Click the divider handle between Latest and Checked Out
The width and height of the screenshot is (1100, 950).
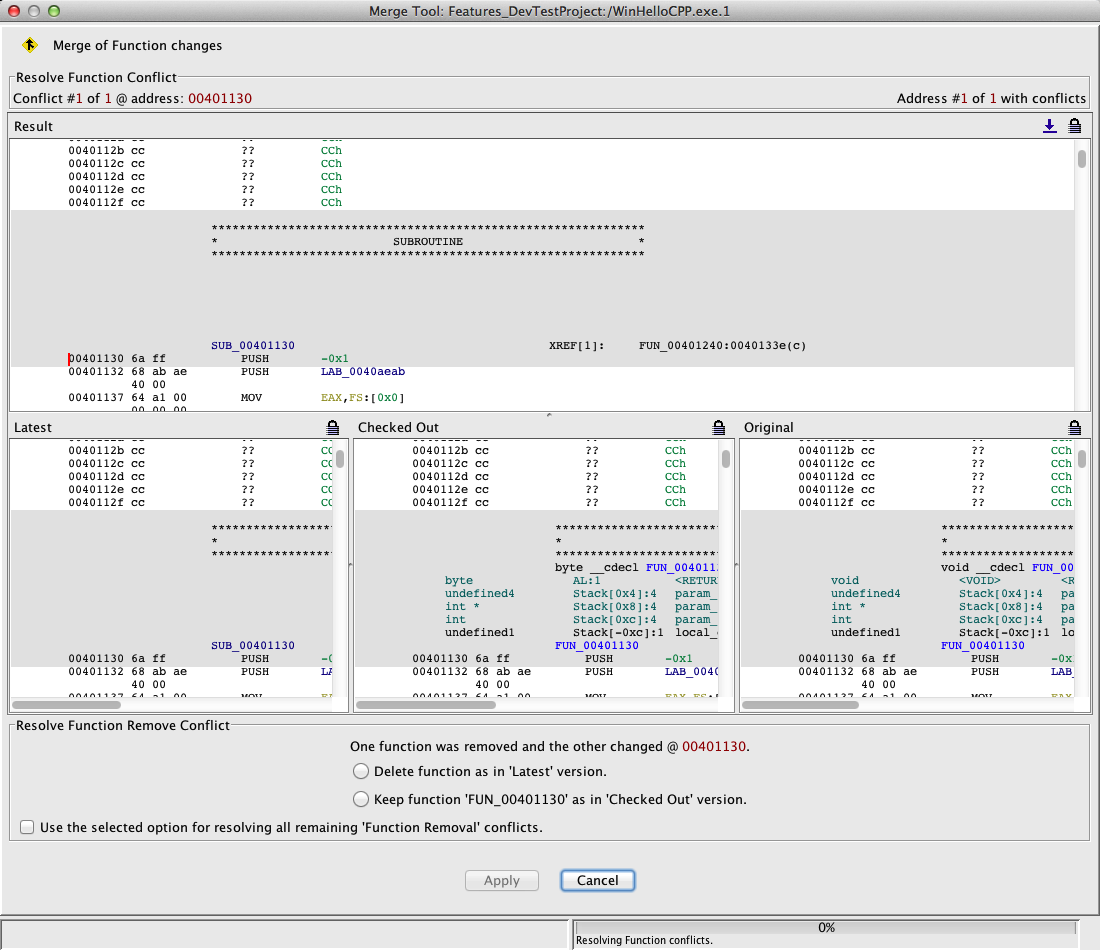351,565
